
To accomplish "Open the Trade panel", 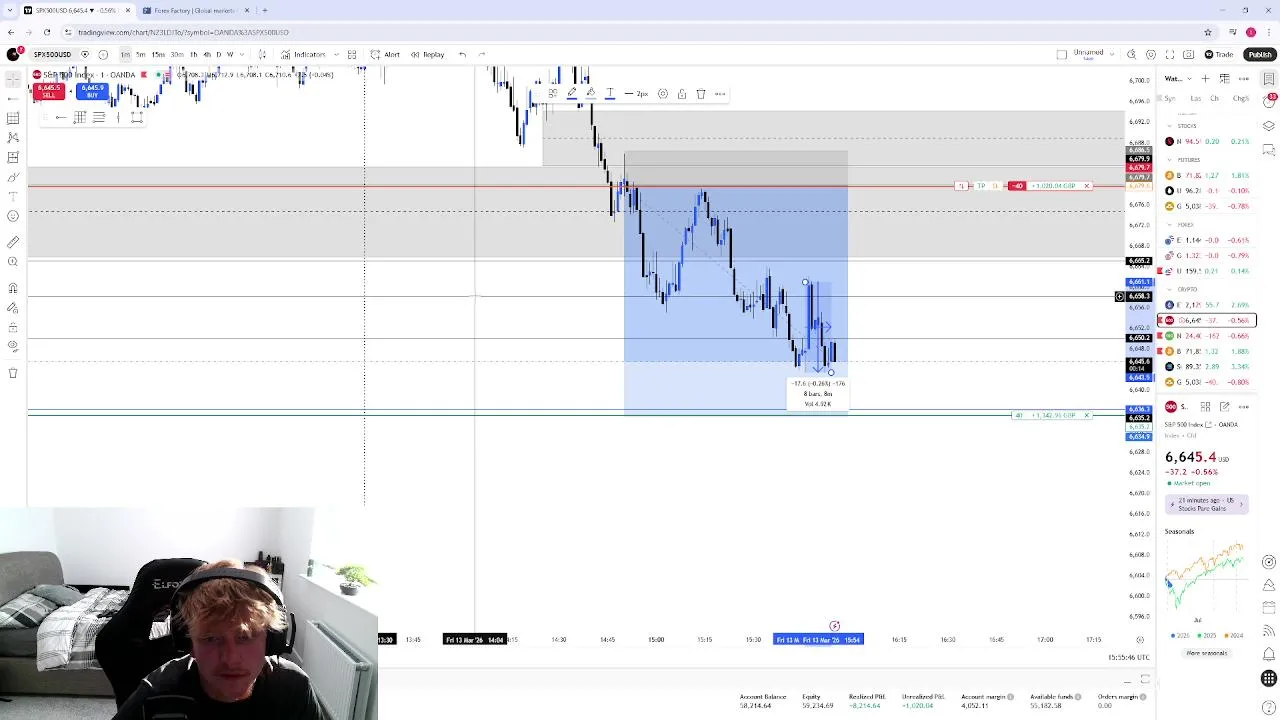I will tap(1219, 54).
